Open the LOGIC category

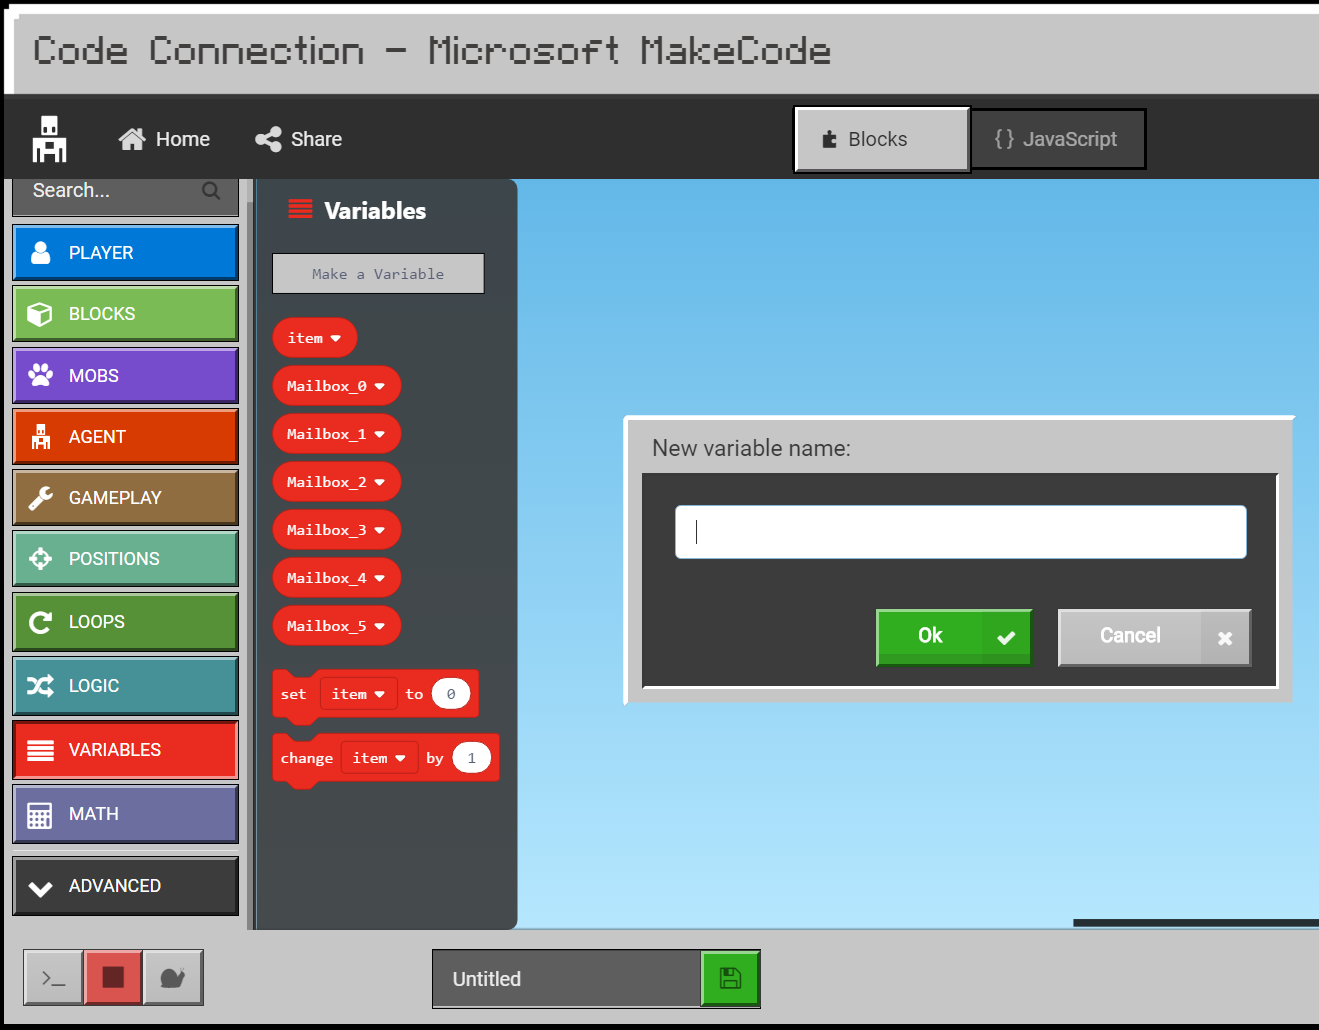tap(125, 686)
